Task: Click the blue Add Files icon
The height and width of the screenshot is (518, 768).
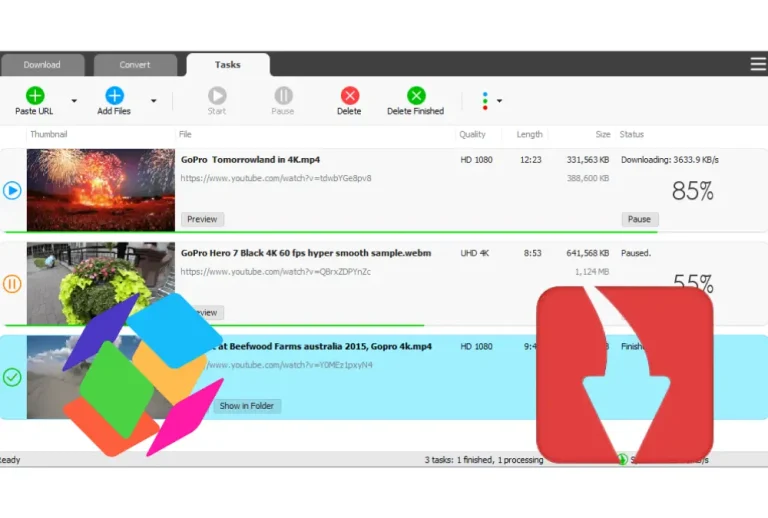Action: click(114, 95)
